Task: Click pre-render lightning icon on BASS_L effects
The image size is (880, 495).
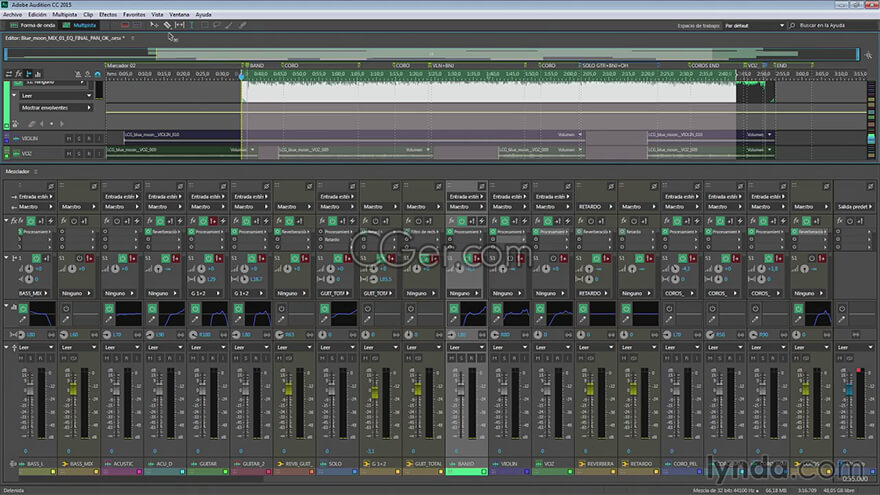Action: pos(51,221)
